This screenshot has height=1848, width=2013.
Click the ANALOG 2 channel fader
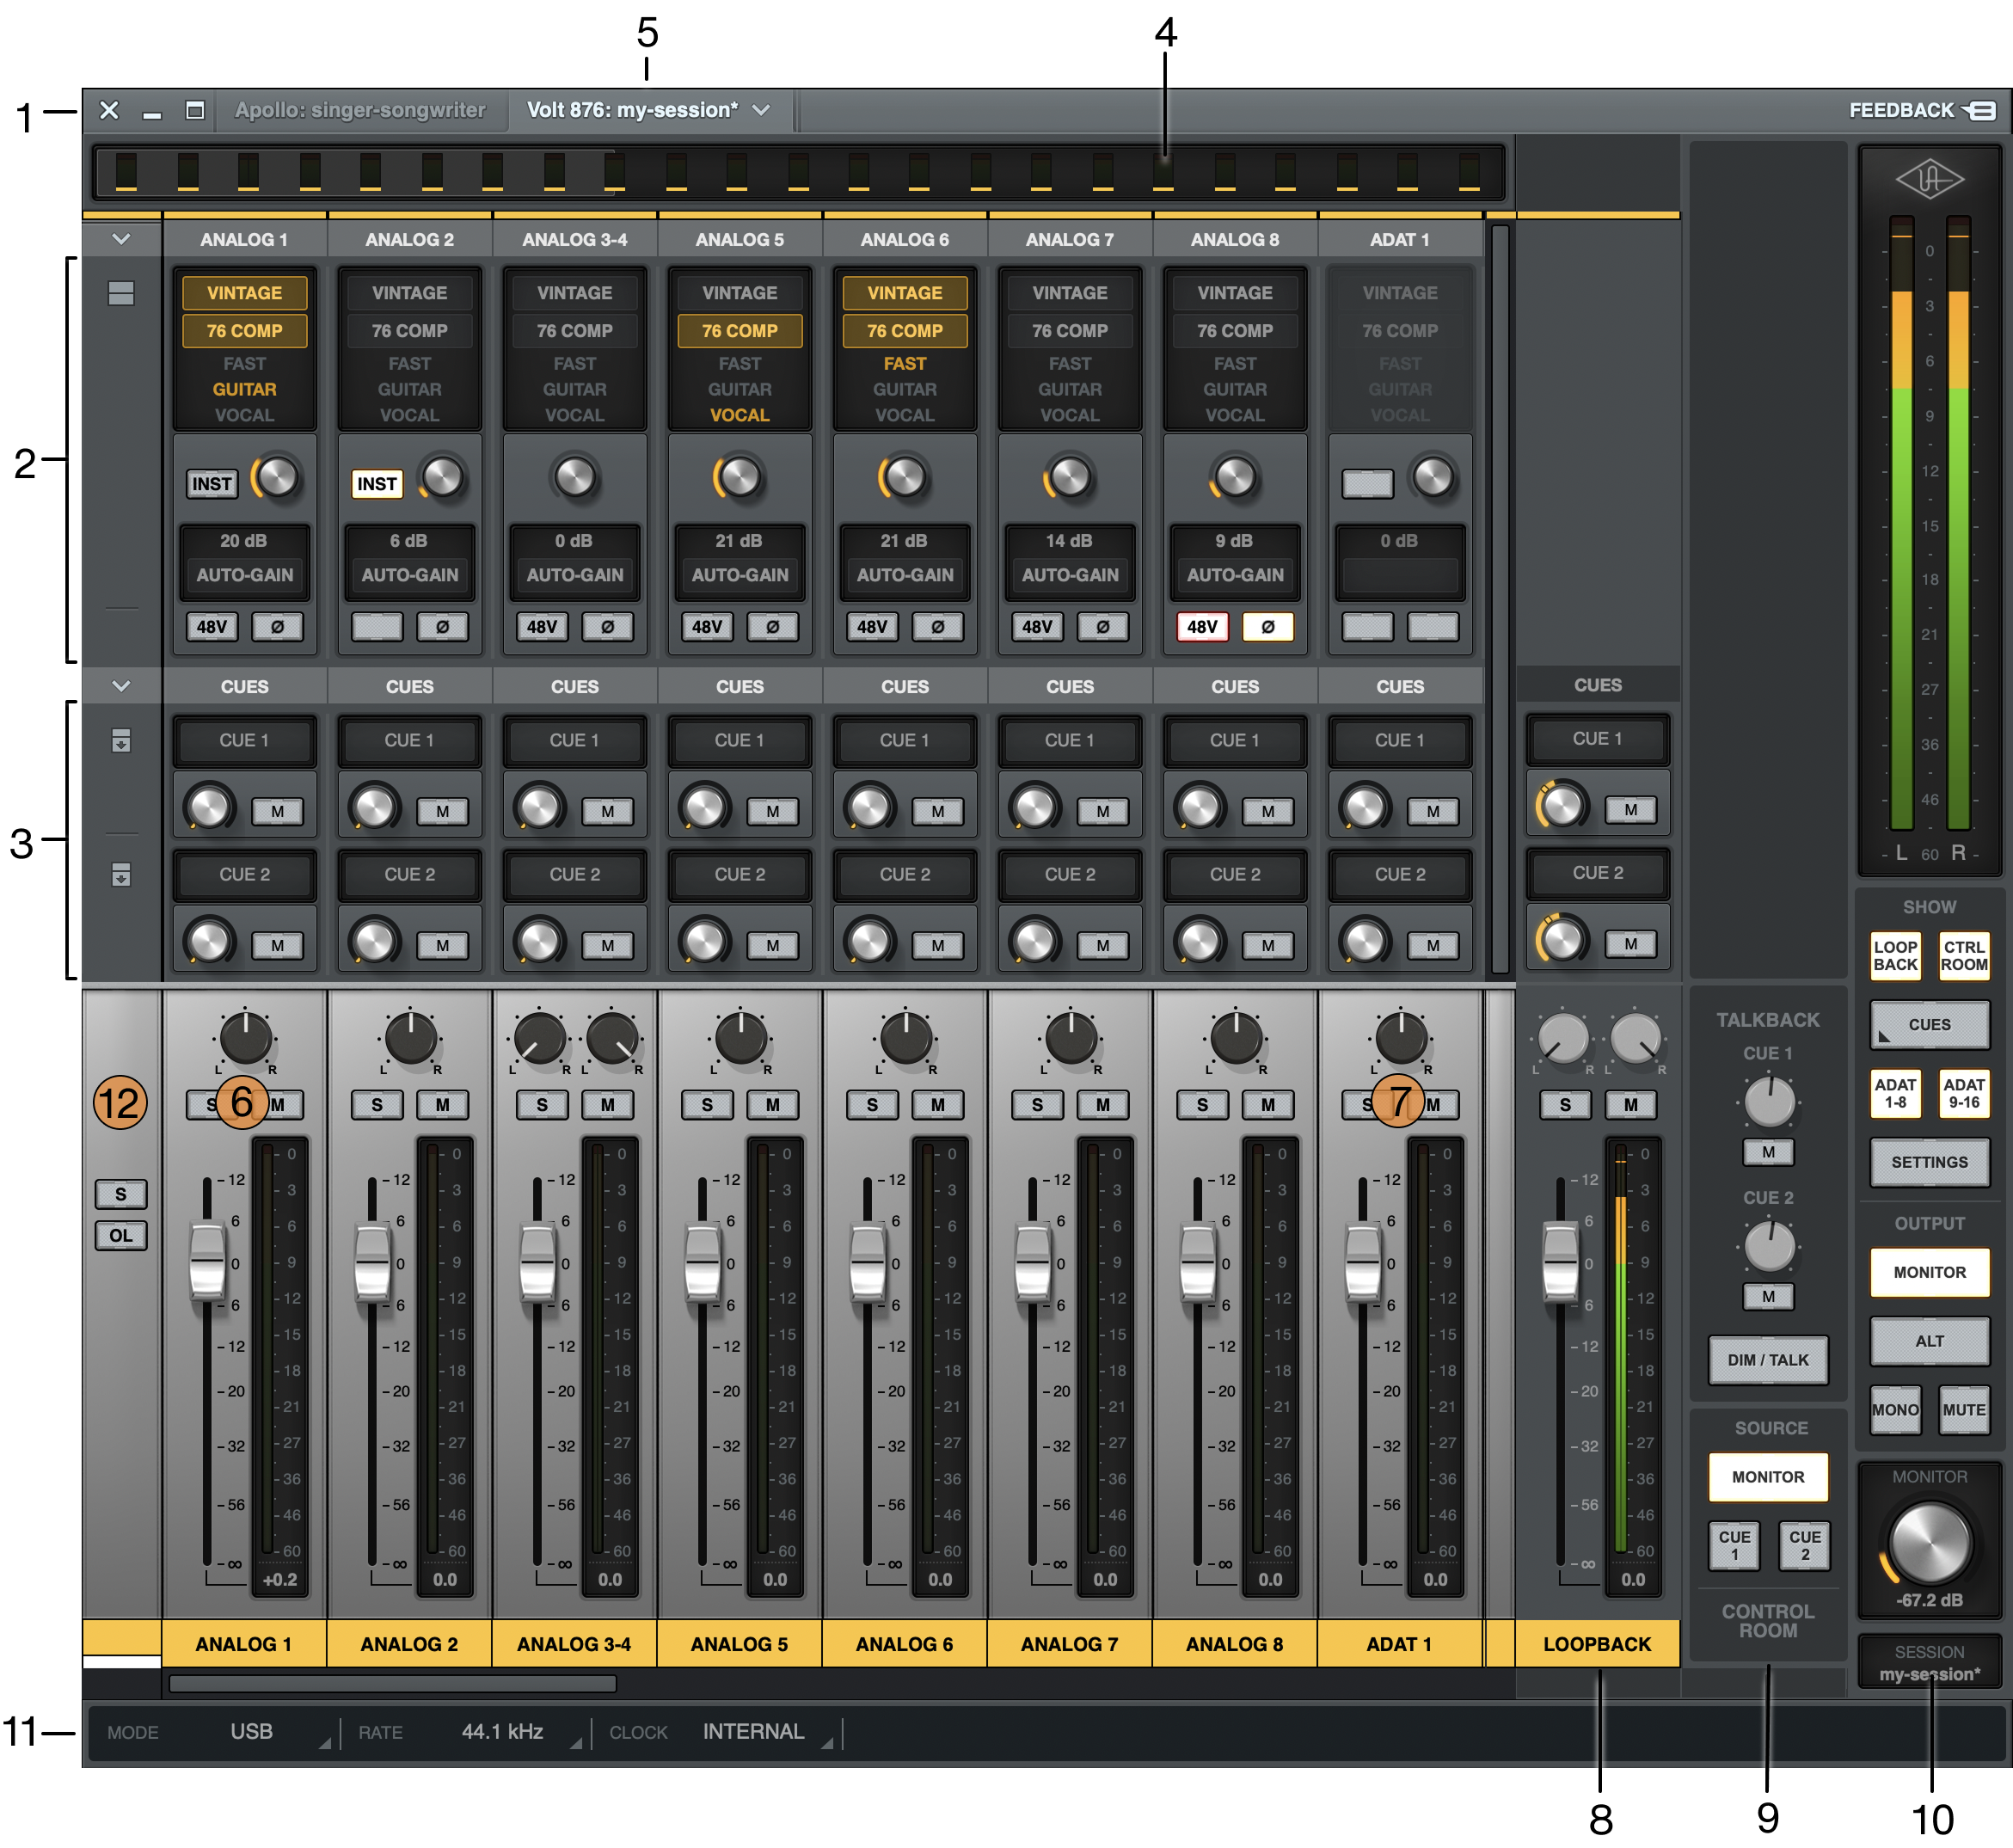(x=372, y=1263)
